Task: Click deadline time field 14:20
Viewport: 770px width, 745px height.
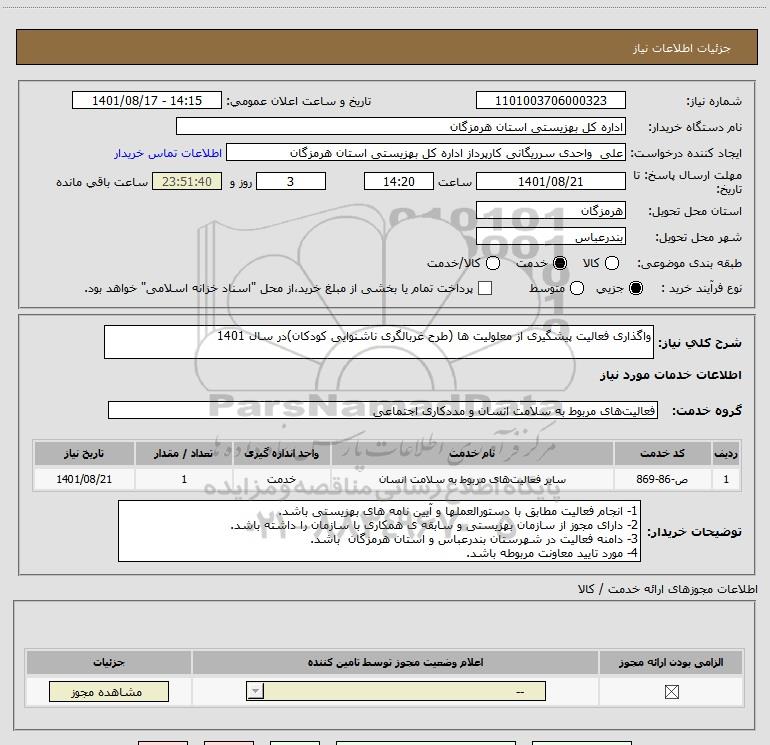Action: click(399, 181)
